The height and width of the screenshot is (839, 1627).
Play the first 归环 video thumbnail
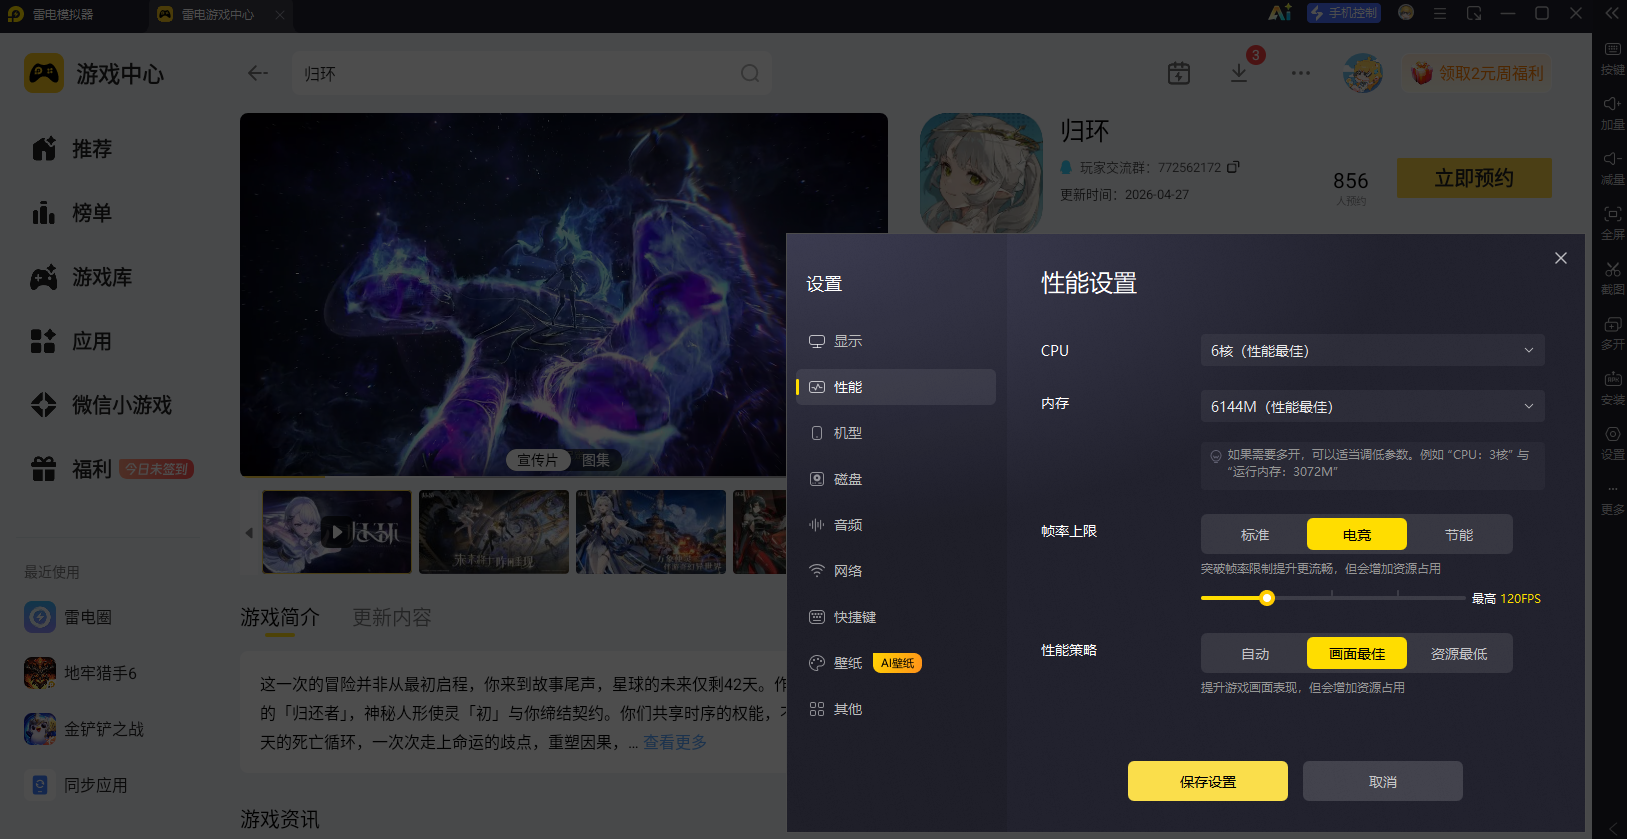coord(337,532)
